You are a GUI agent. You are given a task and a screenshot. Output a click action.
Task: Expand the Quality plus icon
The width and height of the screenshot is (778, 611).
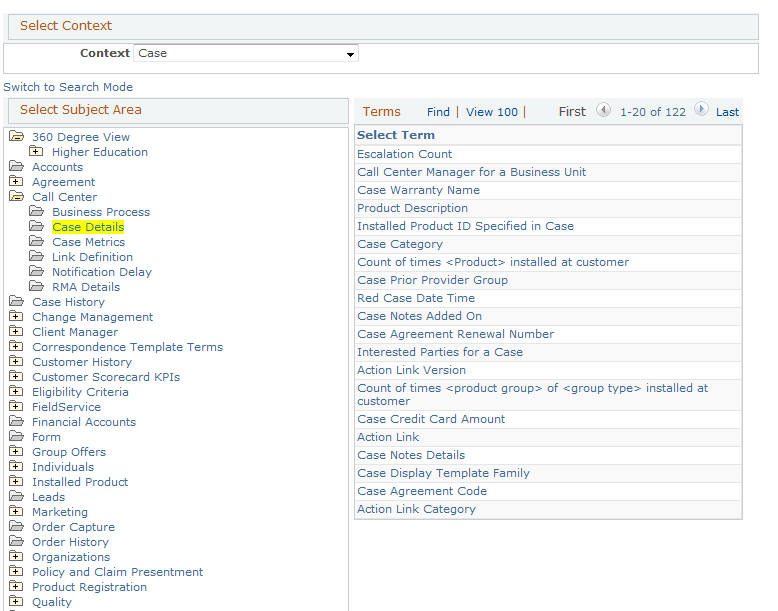tap(16, 601)
